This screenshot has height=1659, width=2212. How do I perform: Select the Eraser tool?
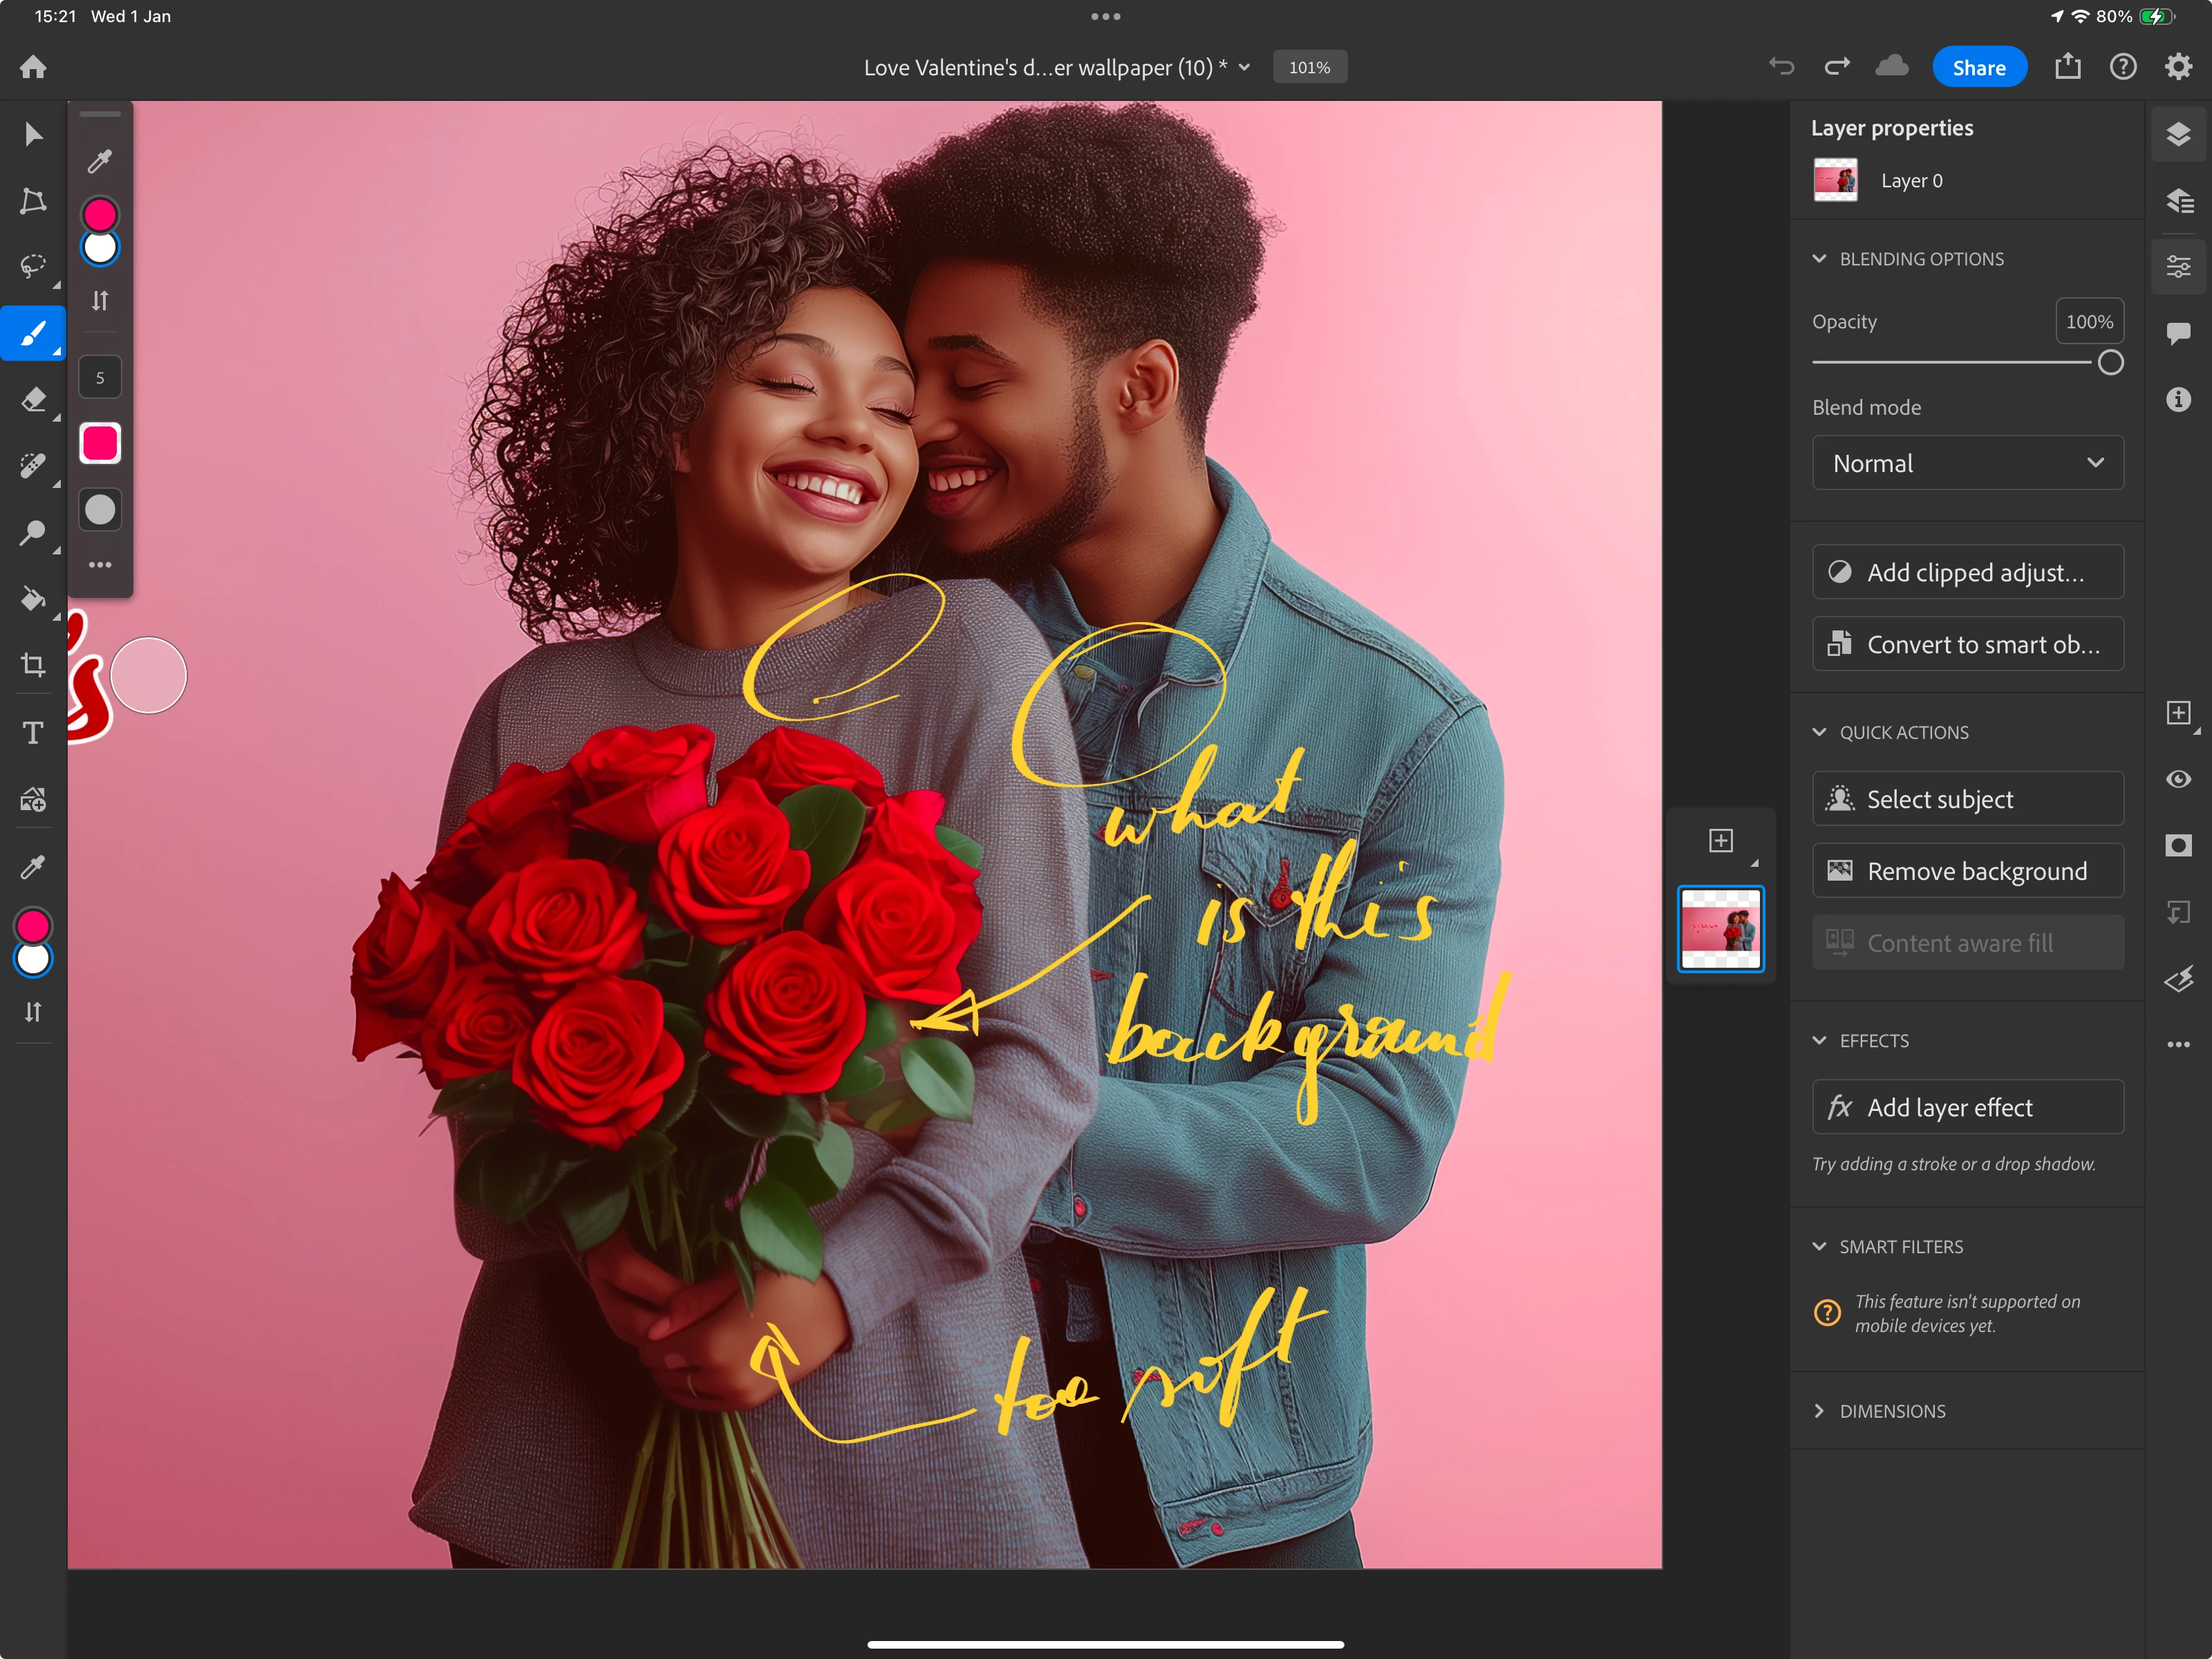(33, 399)
